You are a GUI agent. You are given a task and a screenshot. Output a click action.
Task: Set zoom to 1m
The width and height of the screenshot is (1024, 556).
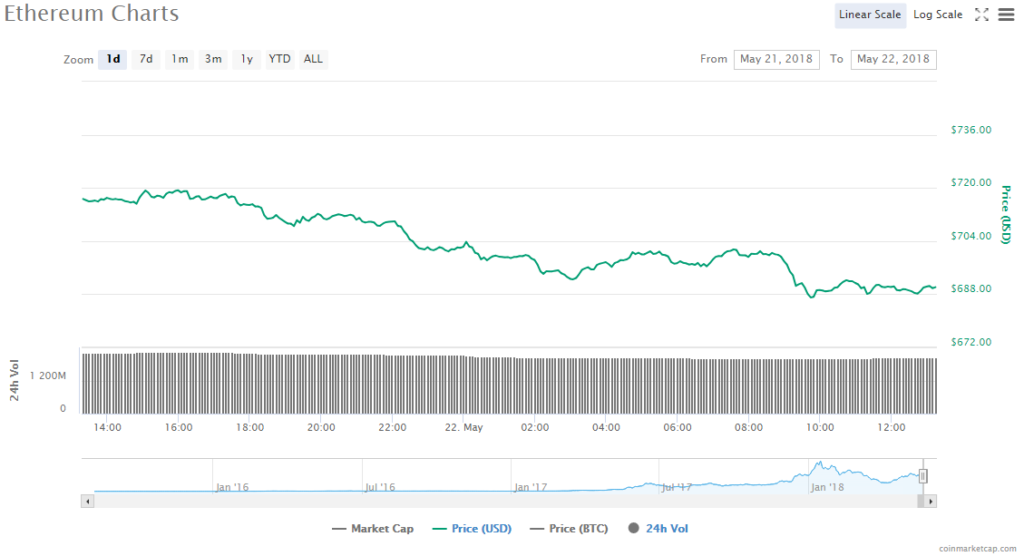click(x=179, y=59)
